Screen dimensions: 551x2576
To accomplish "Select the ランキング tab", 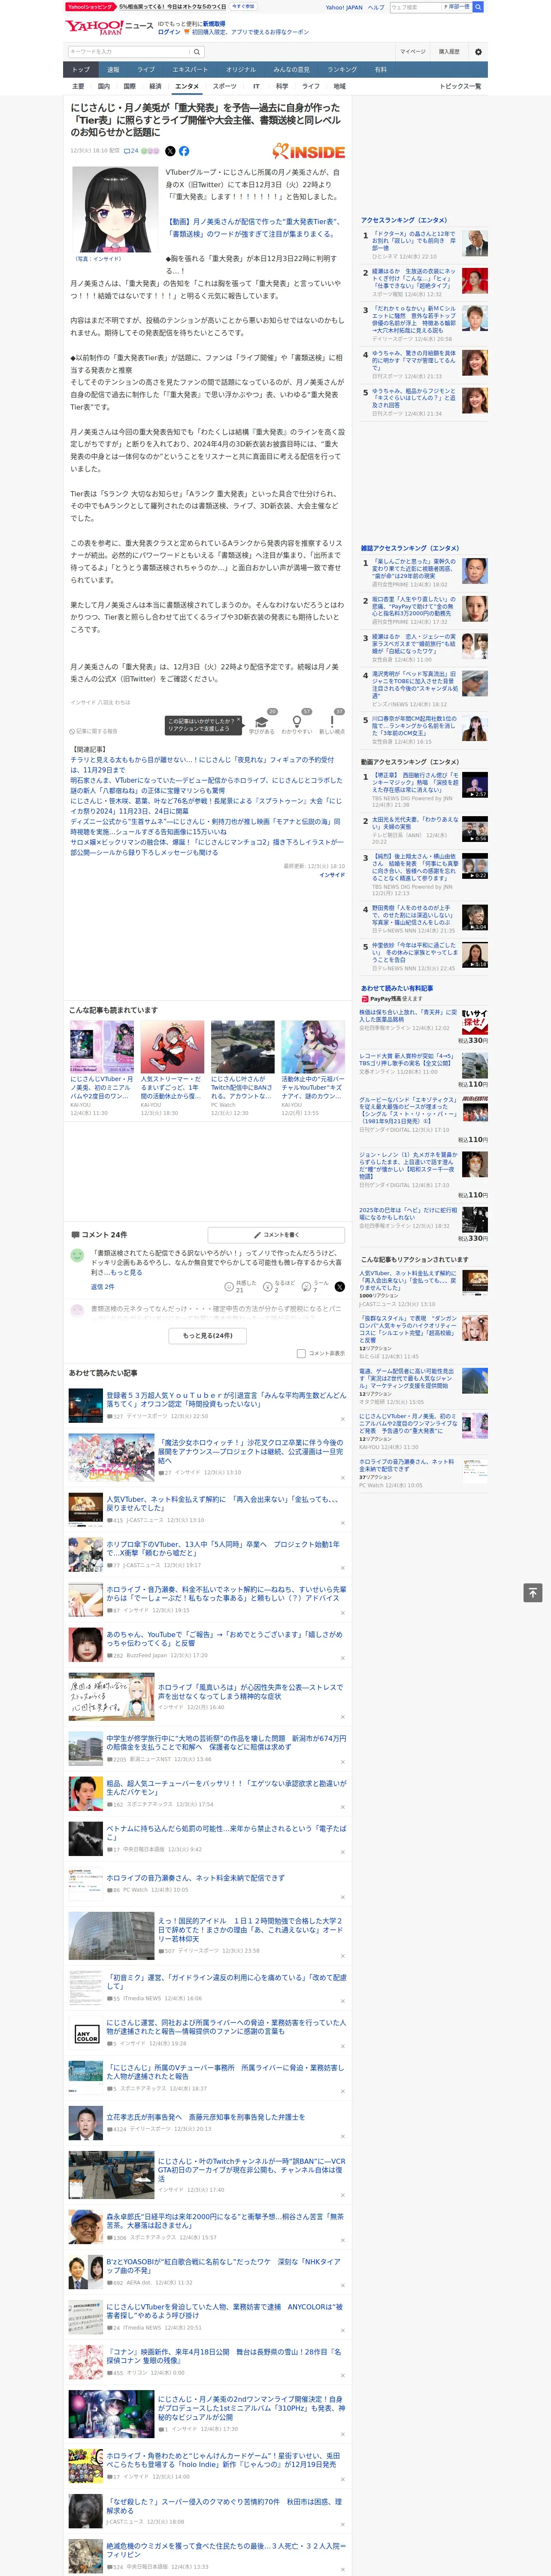I will 342,70.
